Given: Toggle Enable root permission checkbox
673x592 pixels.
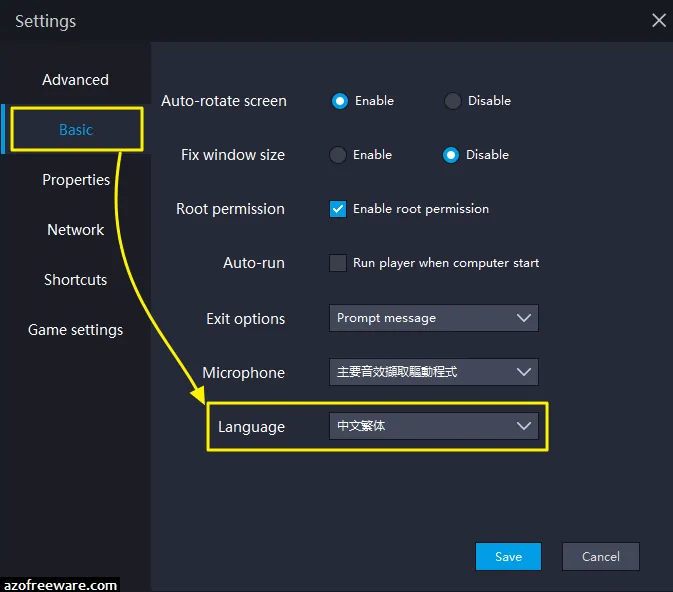Looking at the screenshot, I should tap(338, 209).
